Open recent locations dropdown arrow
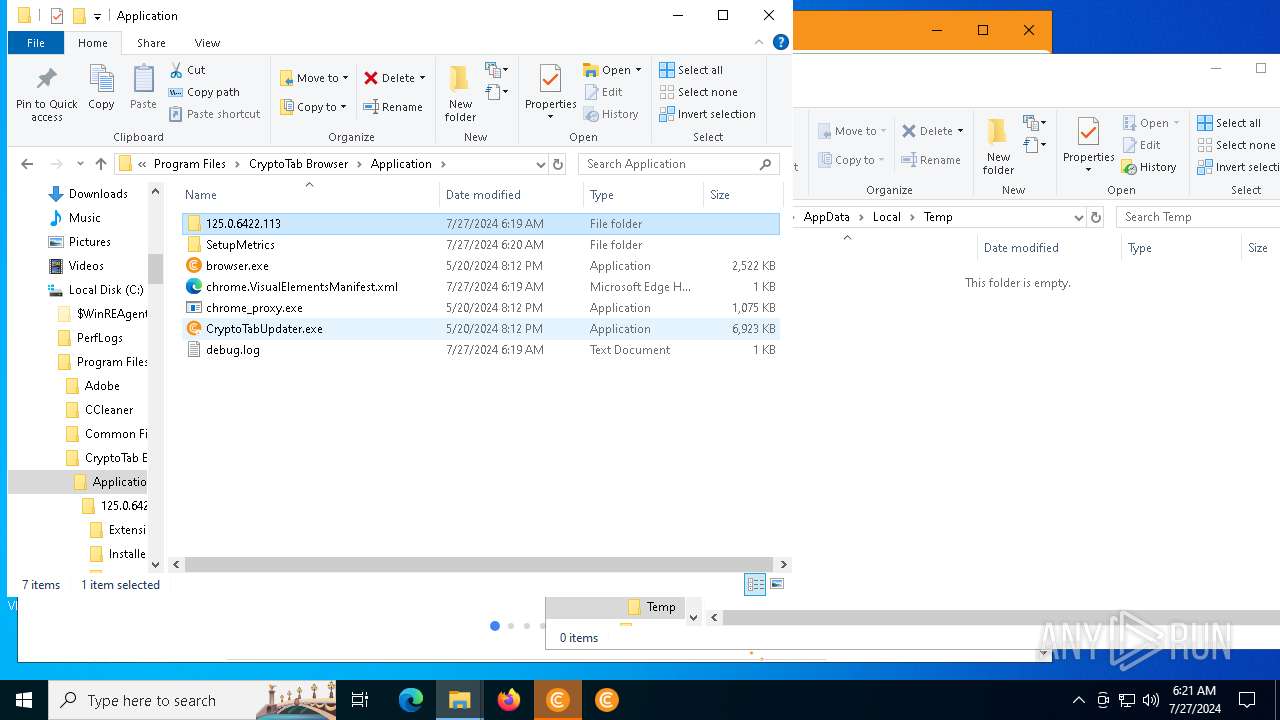1280x720 pixels. [80, 164]
